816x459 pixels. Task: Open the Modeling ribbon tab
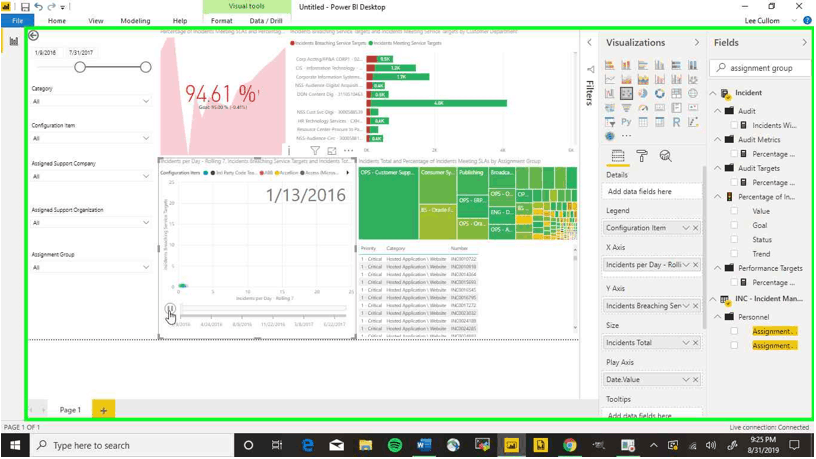pyautogui.click(x=135, y=20)
